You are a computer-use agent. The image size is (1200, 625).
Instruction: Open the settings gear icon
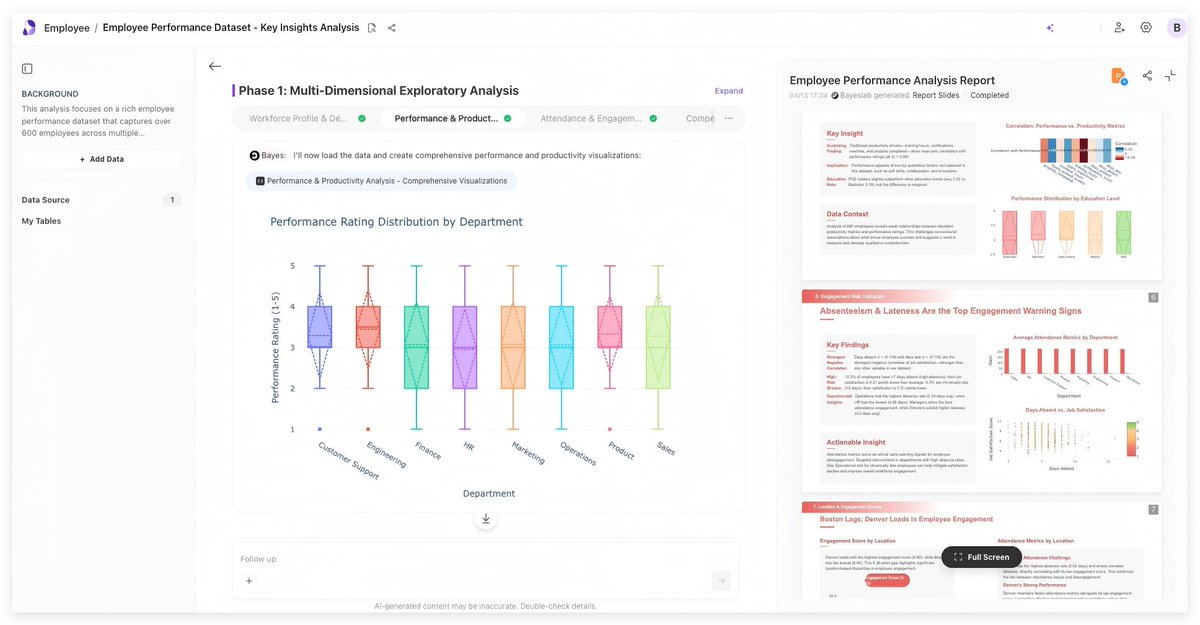pos(1146,28)
